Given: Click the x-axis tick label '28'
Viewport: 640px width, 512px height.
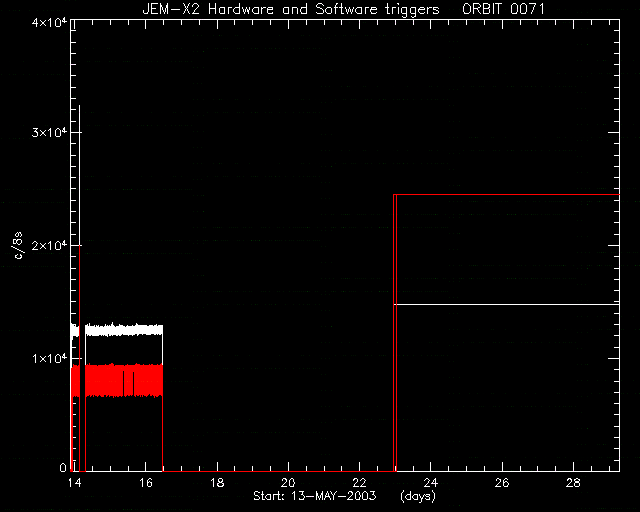Looking at the screenshot, I should click(x=573, y=483).
